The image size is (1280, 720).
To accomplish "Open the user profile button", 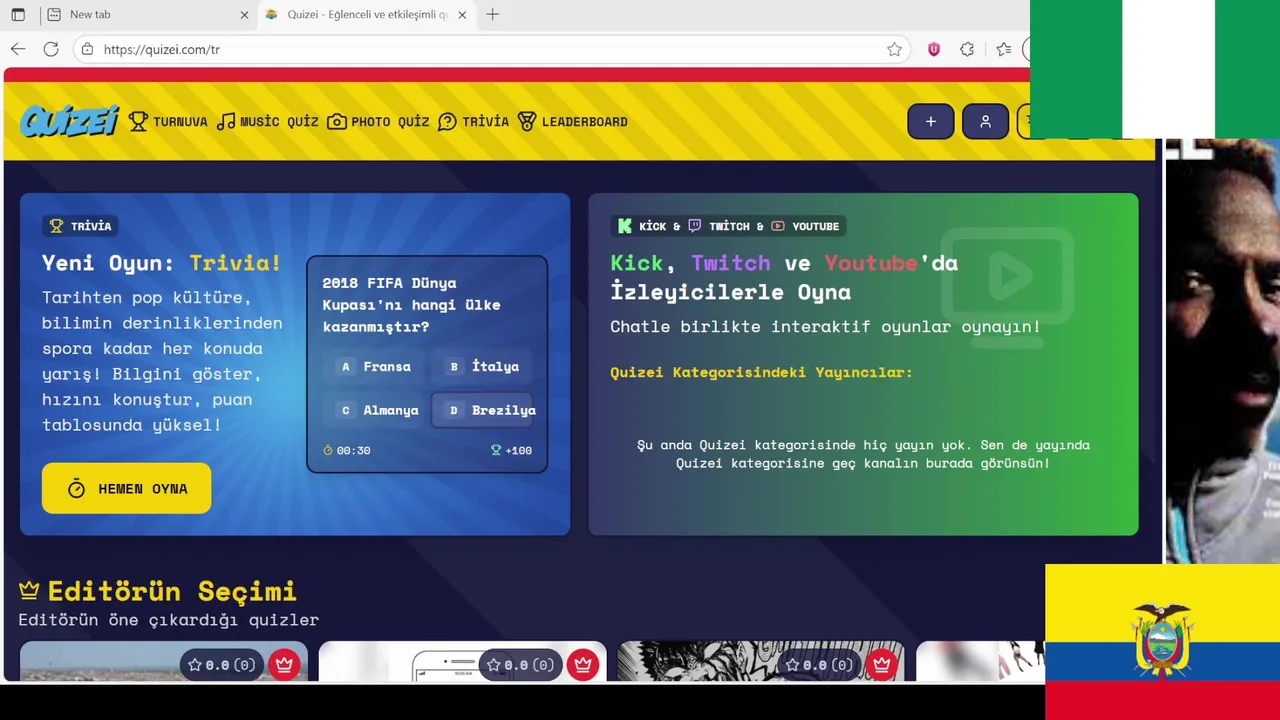I will click(985, 121).
